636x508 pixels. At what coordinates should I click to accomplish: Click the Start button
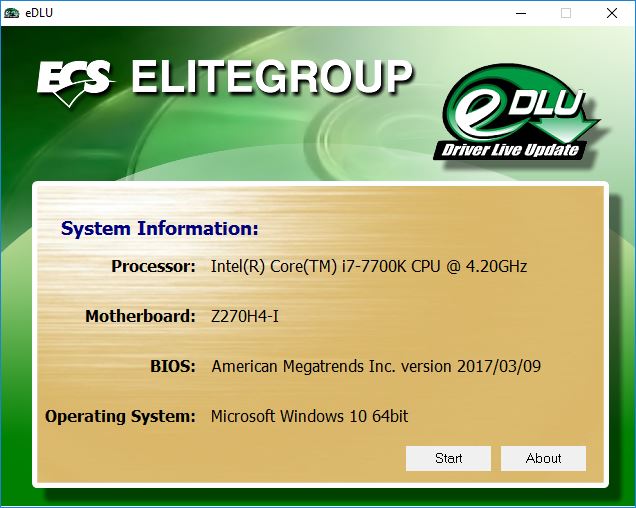(x=448, y=458)
